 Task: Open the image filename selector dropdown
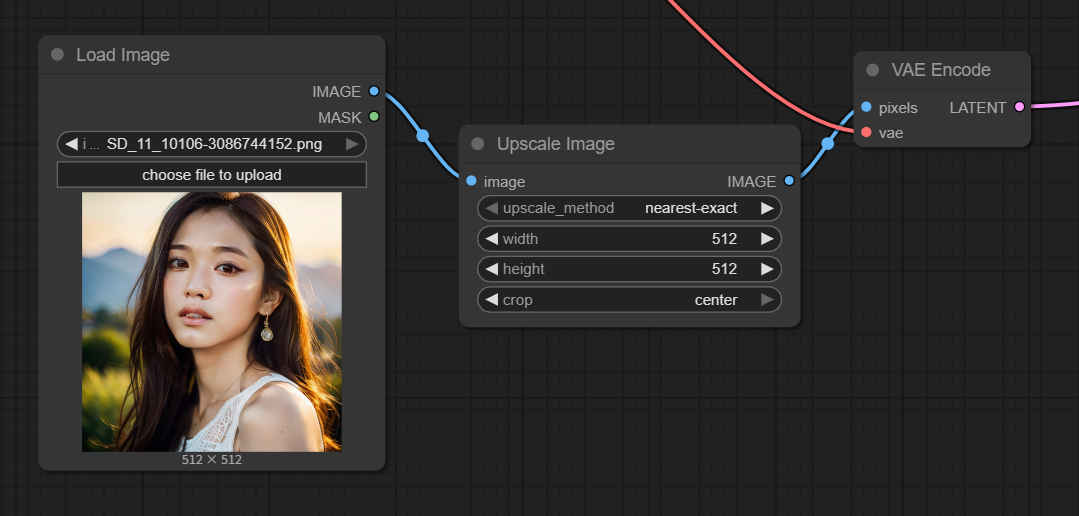pyautogui.click(x=212, y=144)
